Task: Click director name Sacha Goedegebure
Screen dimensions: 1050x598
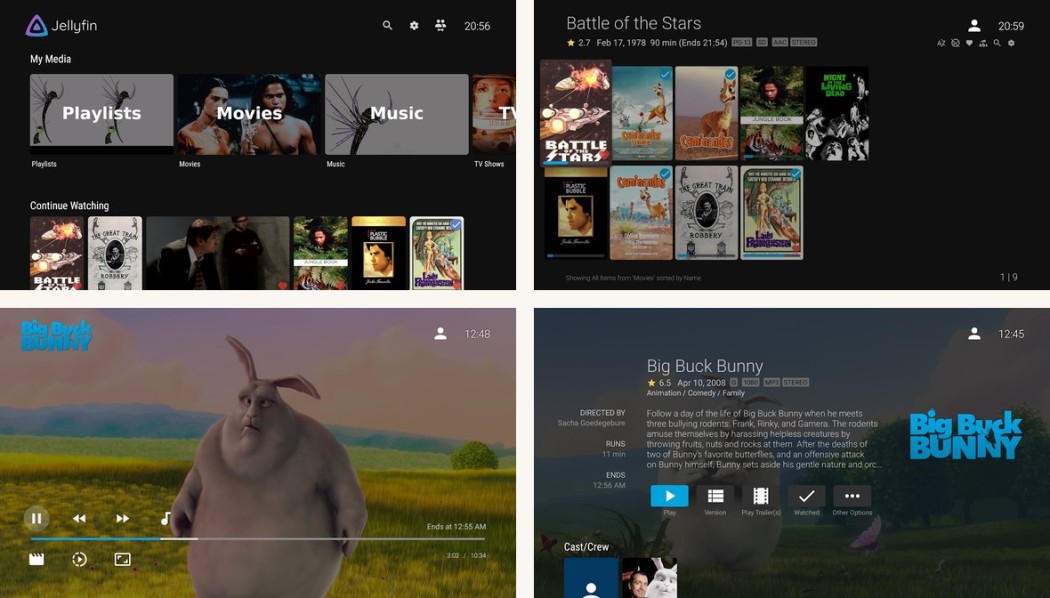Action: tap(591, 423)
